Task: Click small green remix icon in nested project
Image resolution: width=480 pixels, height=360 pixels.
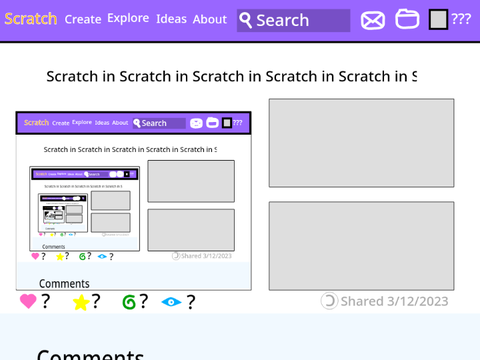Action: tap(82, 257)
